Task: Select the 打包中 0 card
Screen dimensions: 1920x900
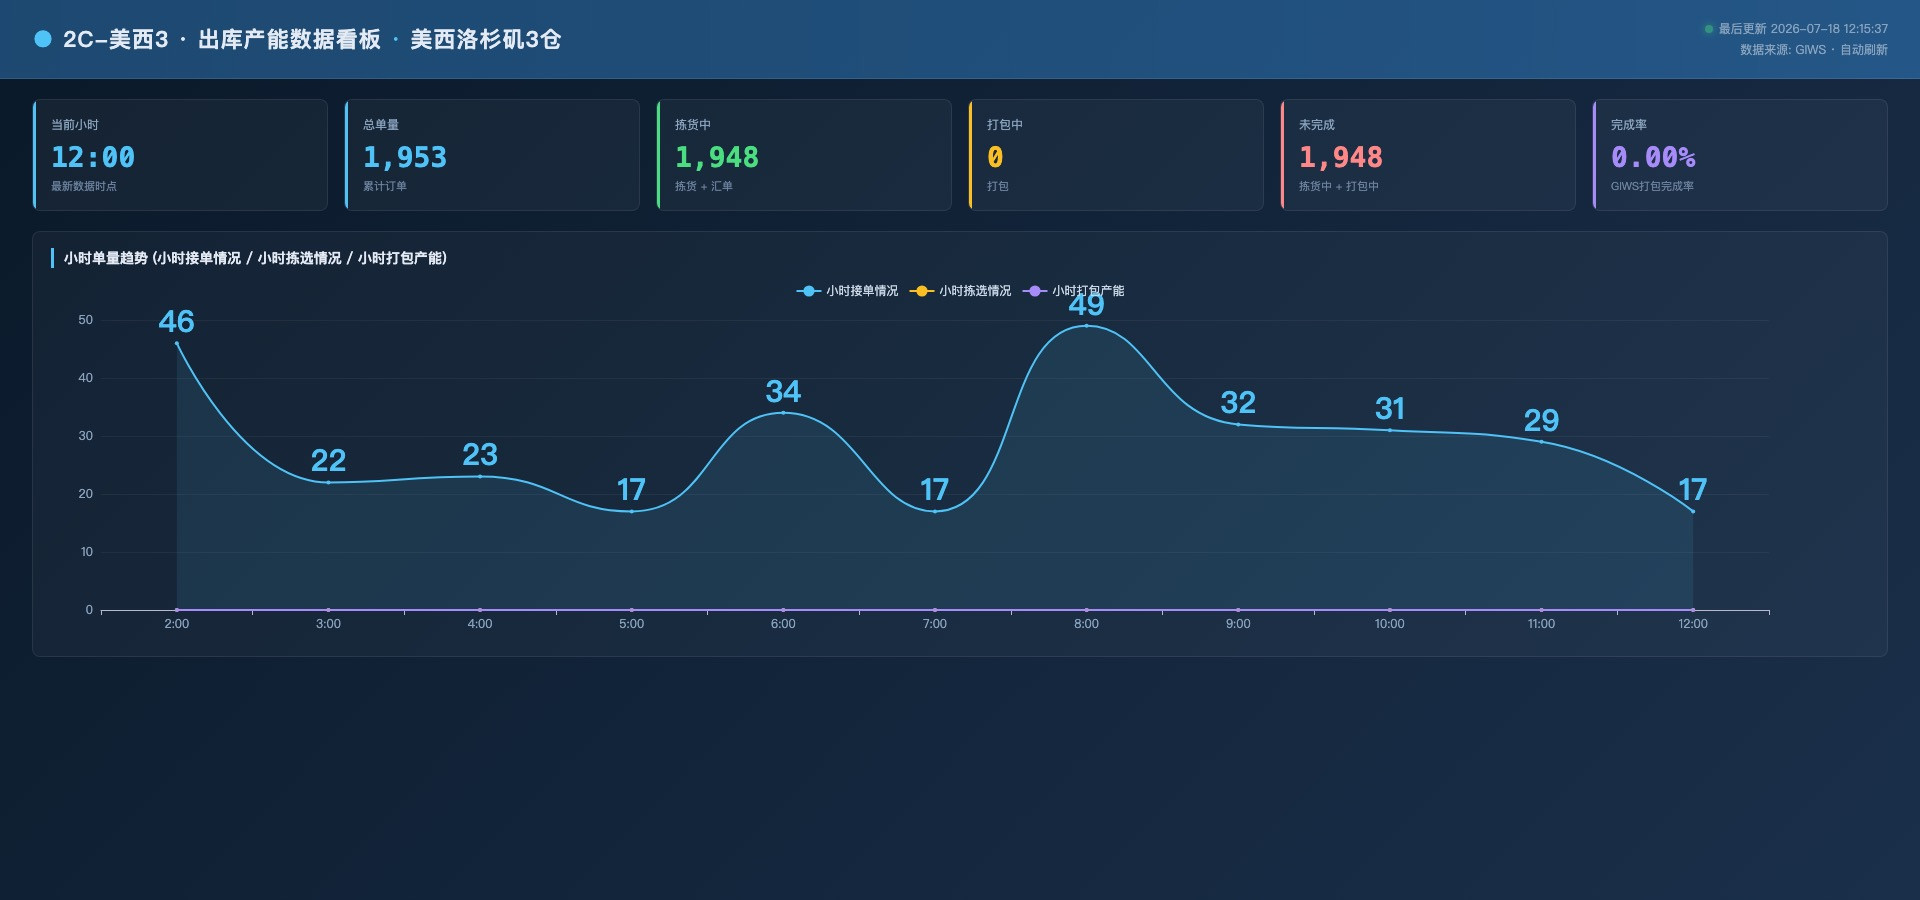Action: [1116, 155]
